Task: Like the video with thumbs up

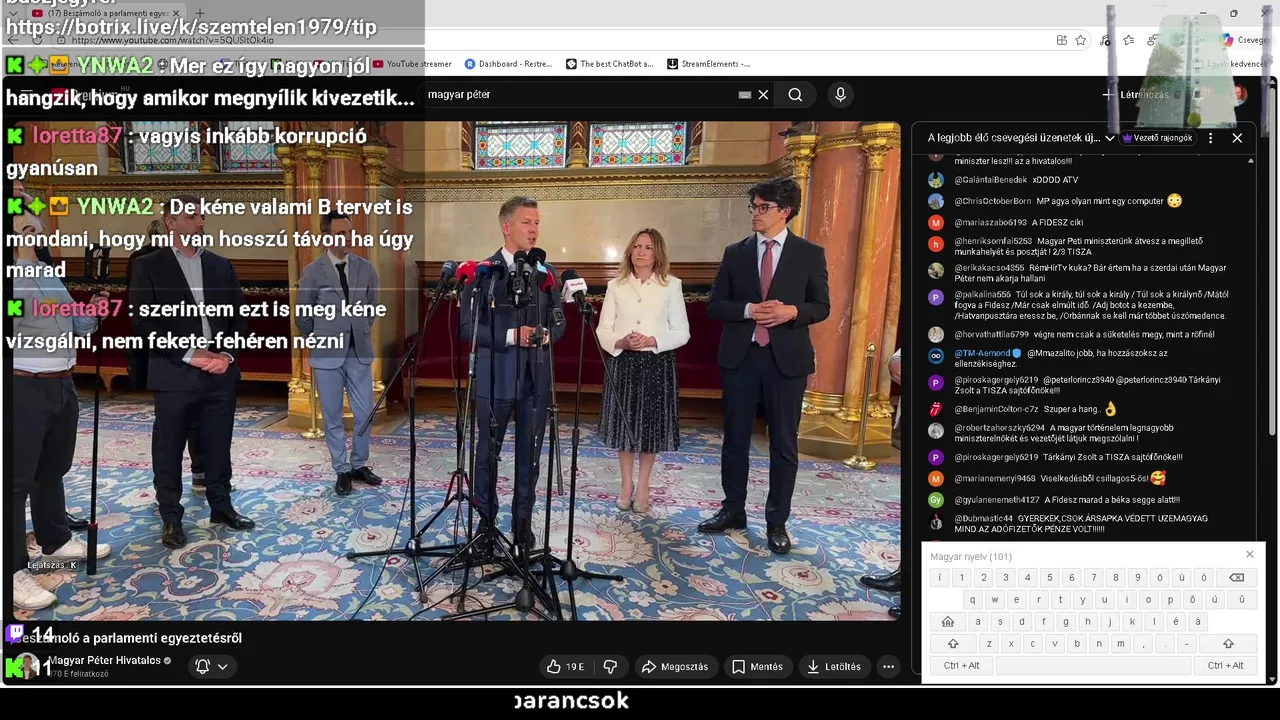Action: pos(565,666)
